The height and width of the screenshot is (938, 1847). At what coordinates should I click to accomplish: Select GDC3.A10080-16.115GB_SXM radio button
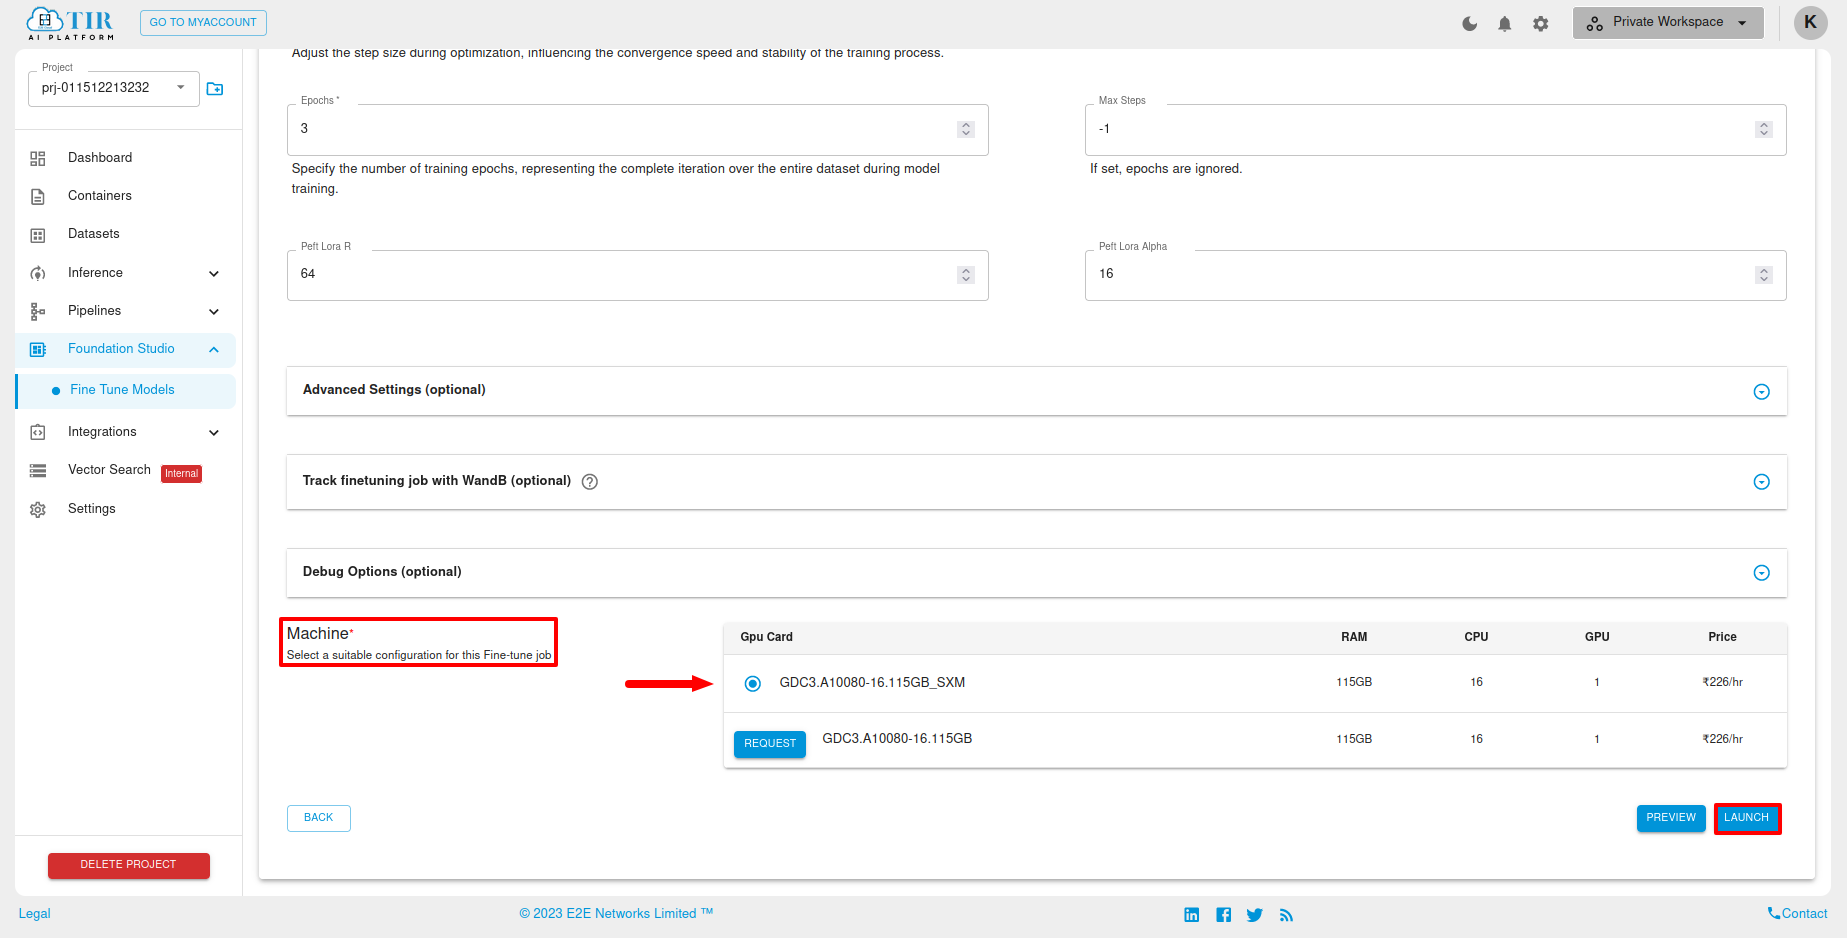pos(753,683)
